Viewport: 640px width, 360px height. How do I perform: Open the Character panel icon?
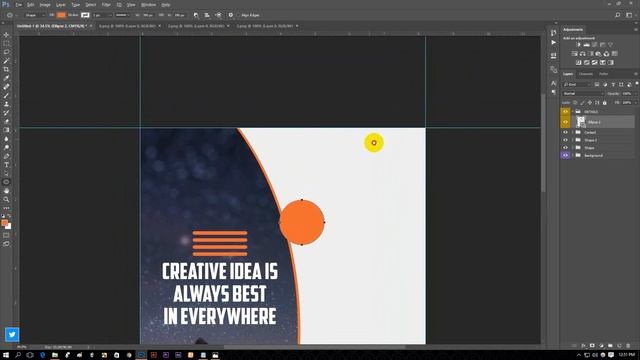(553, 83)
